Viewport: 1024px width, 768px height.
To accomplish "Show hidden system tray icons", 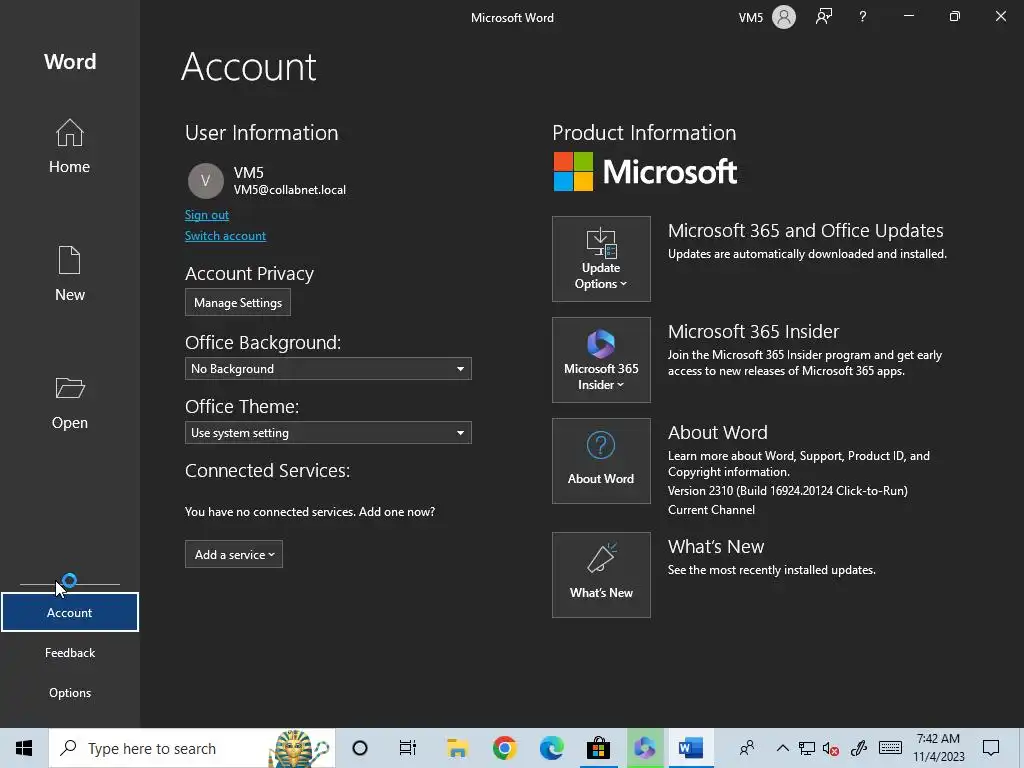I will pos(782,748).
